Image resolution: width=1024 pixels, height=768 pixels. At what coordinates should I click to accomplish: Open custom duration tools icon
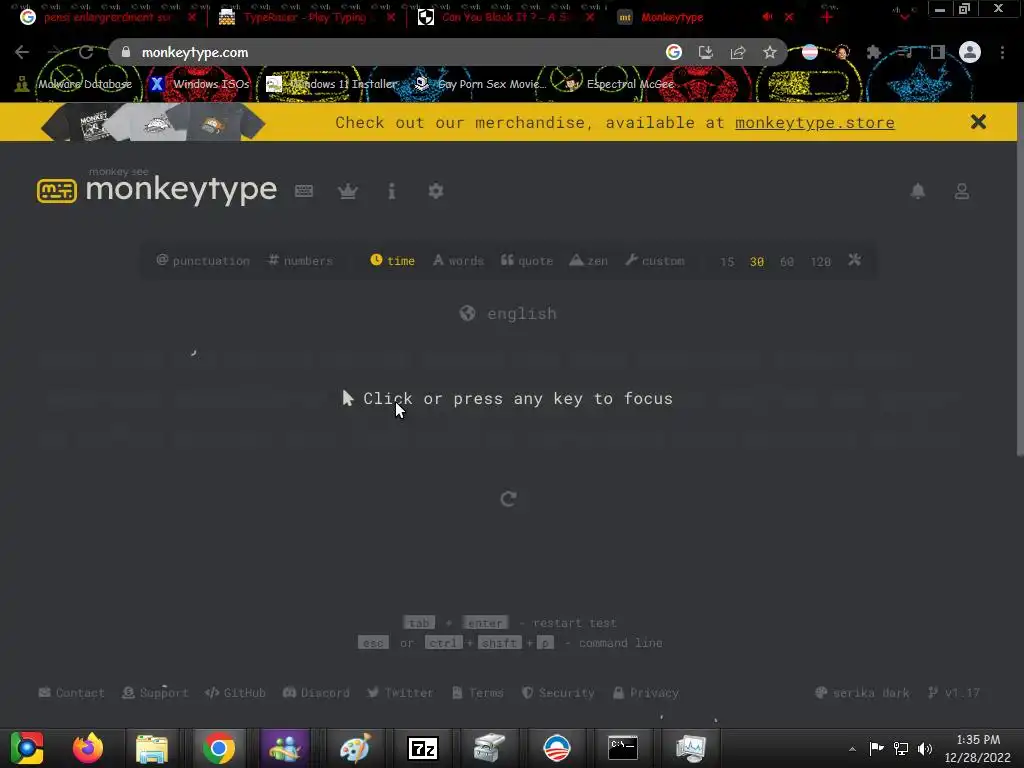tap(854, 260)
